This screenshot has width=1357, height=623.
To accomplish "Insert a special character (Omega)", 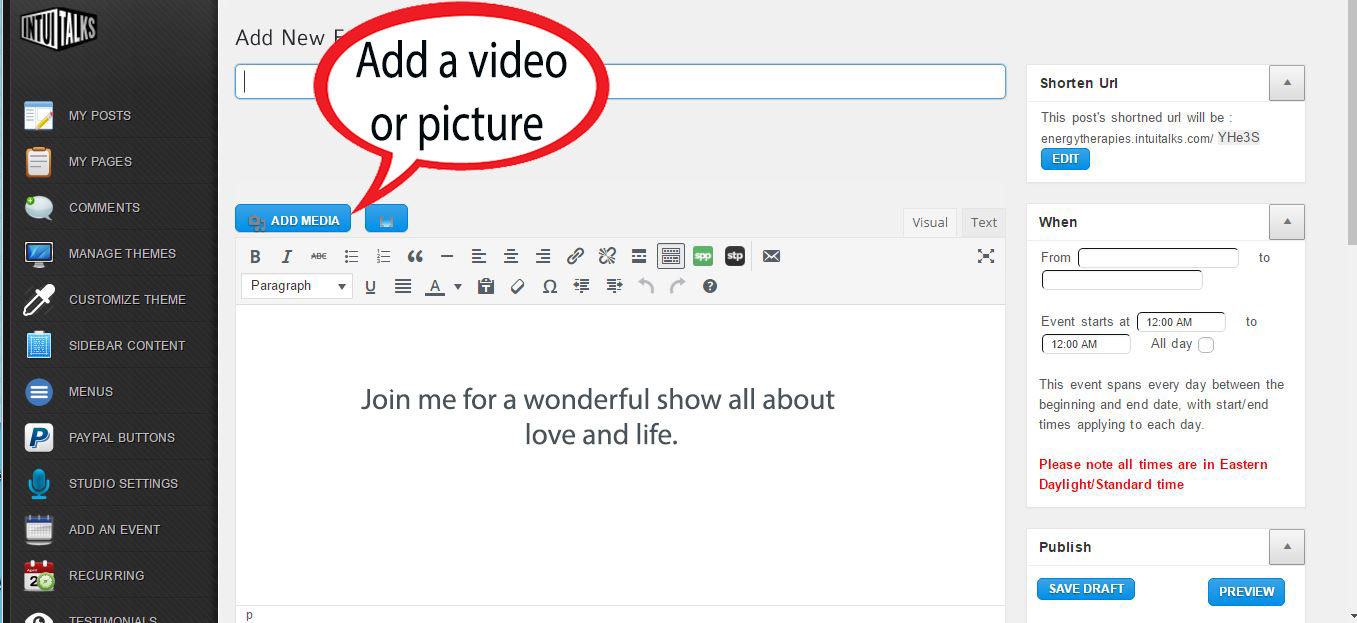I will 550,286.
